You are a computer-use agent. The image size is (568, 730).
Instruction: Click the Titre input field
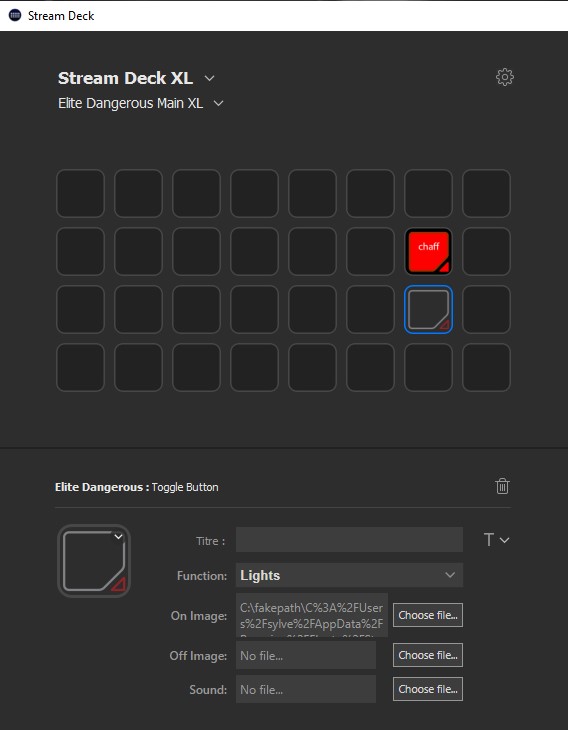pos(349,540)
